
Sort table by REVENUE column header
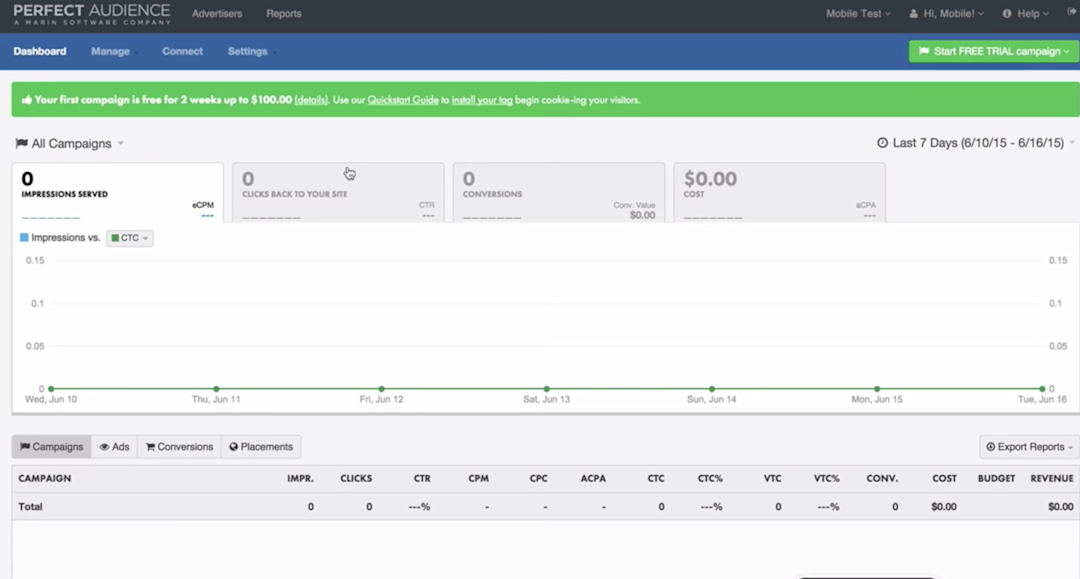[x=1052, y=478]
